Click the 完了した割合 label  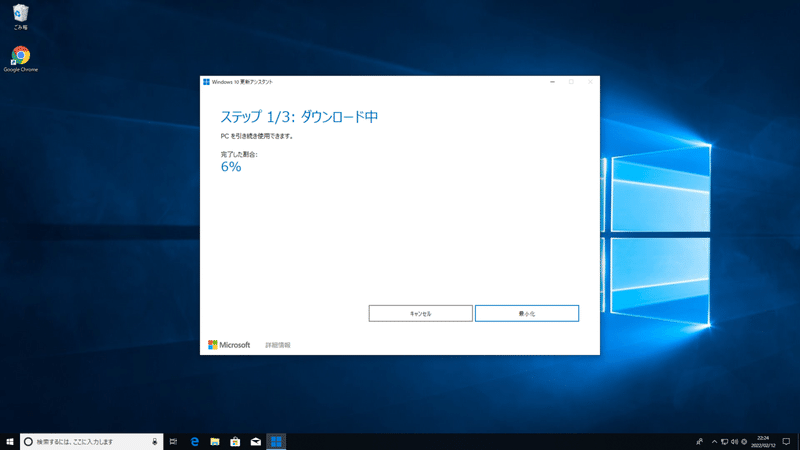[x=239, y=154]
